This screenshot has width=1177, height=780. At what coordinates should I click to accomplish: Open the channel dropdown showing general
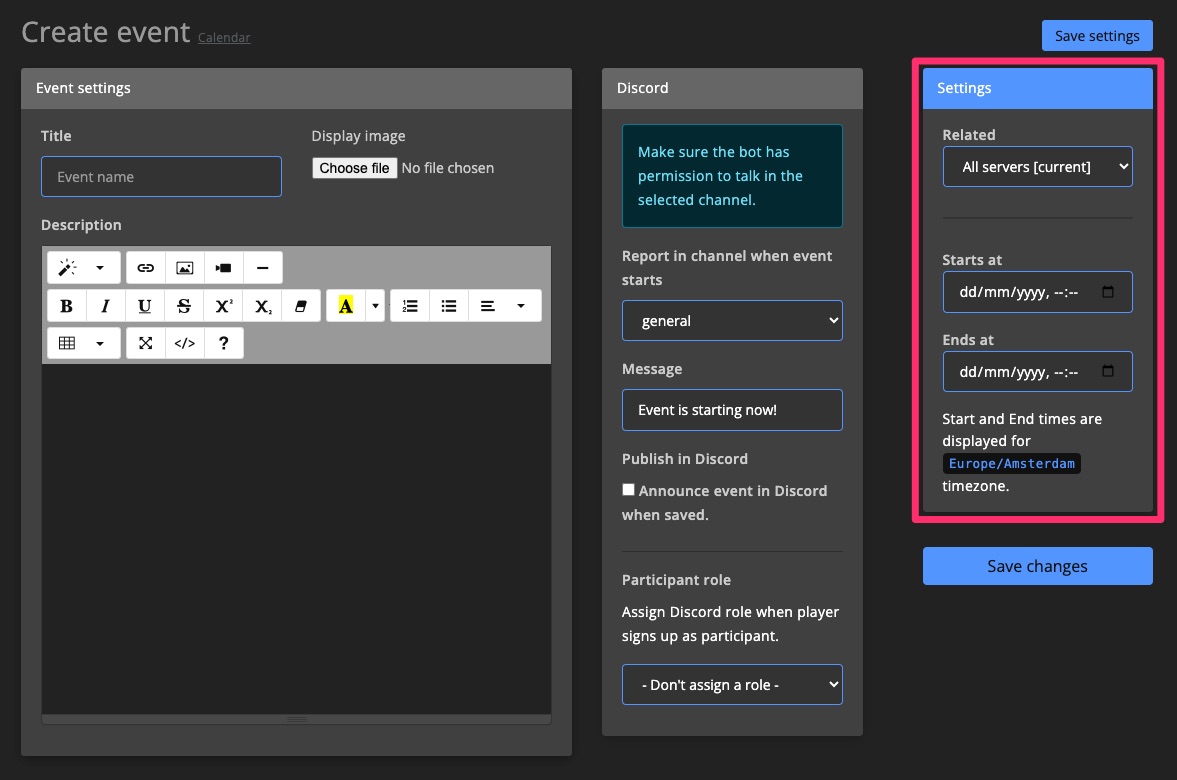[732, 321]
